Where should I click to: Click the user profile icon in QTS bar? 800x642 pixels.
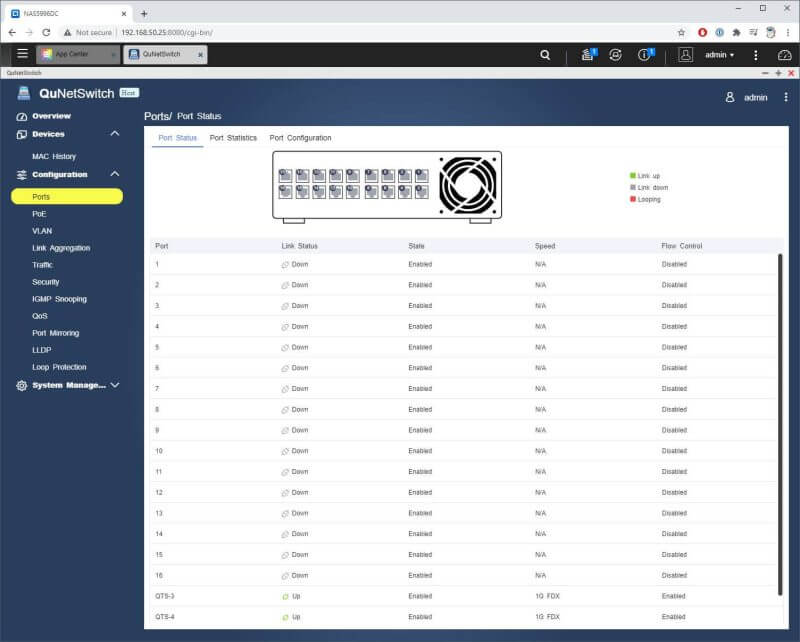pyautogui.click(x=685, y=55)
